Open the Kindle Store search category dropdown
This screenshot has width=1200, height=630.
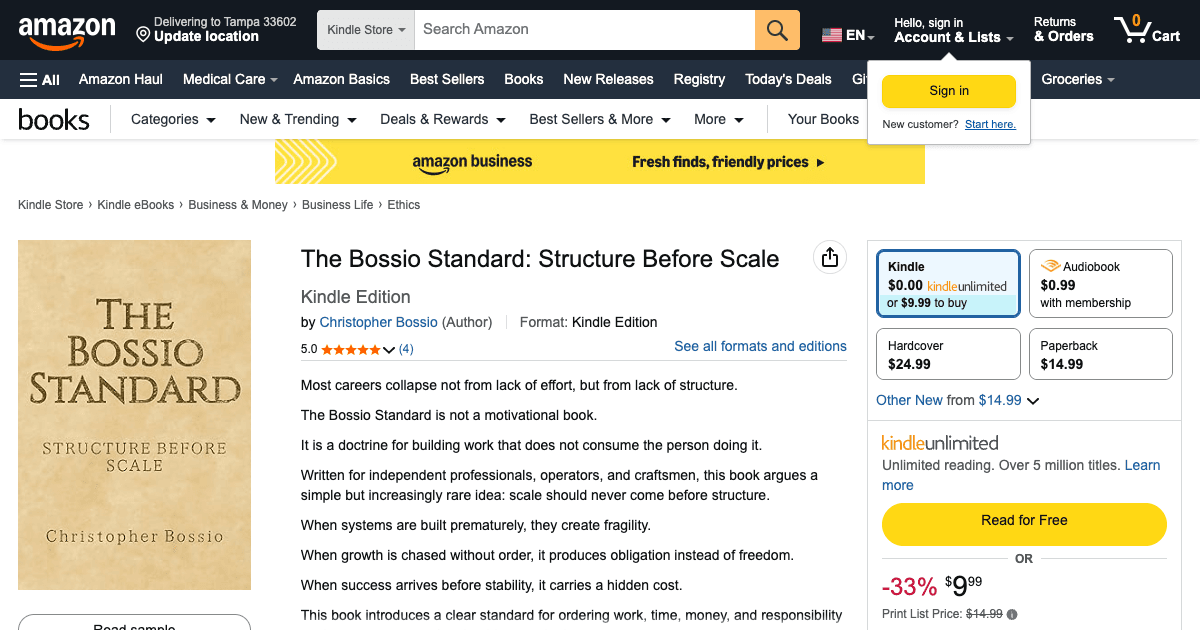365,29
